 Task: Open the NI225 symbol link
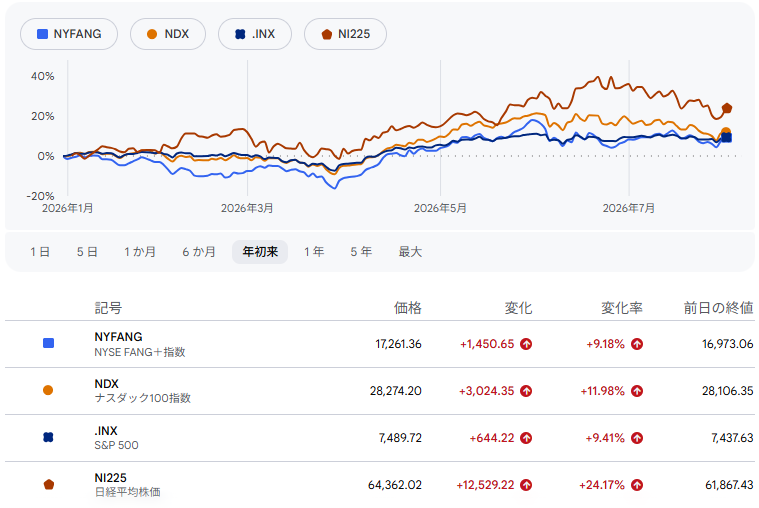110,477
